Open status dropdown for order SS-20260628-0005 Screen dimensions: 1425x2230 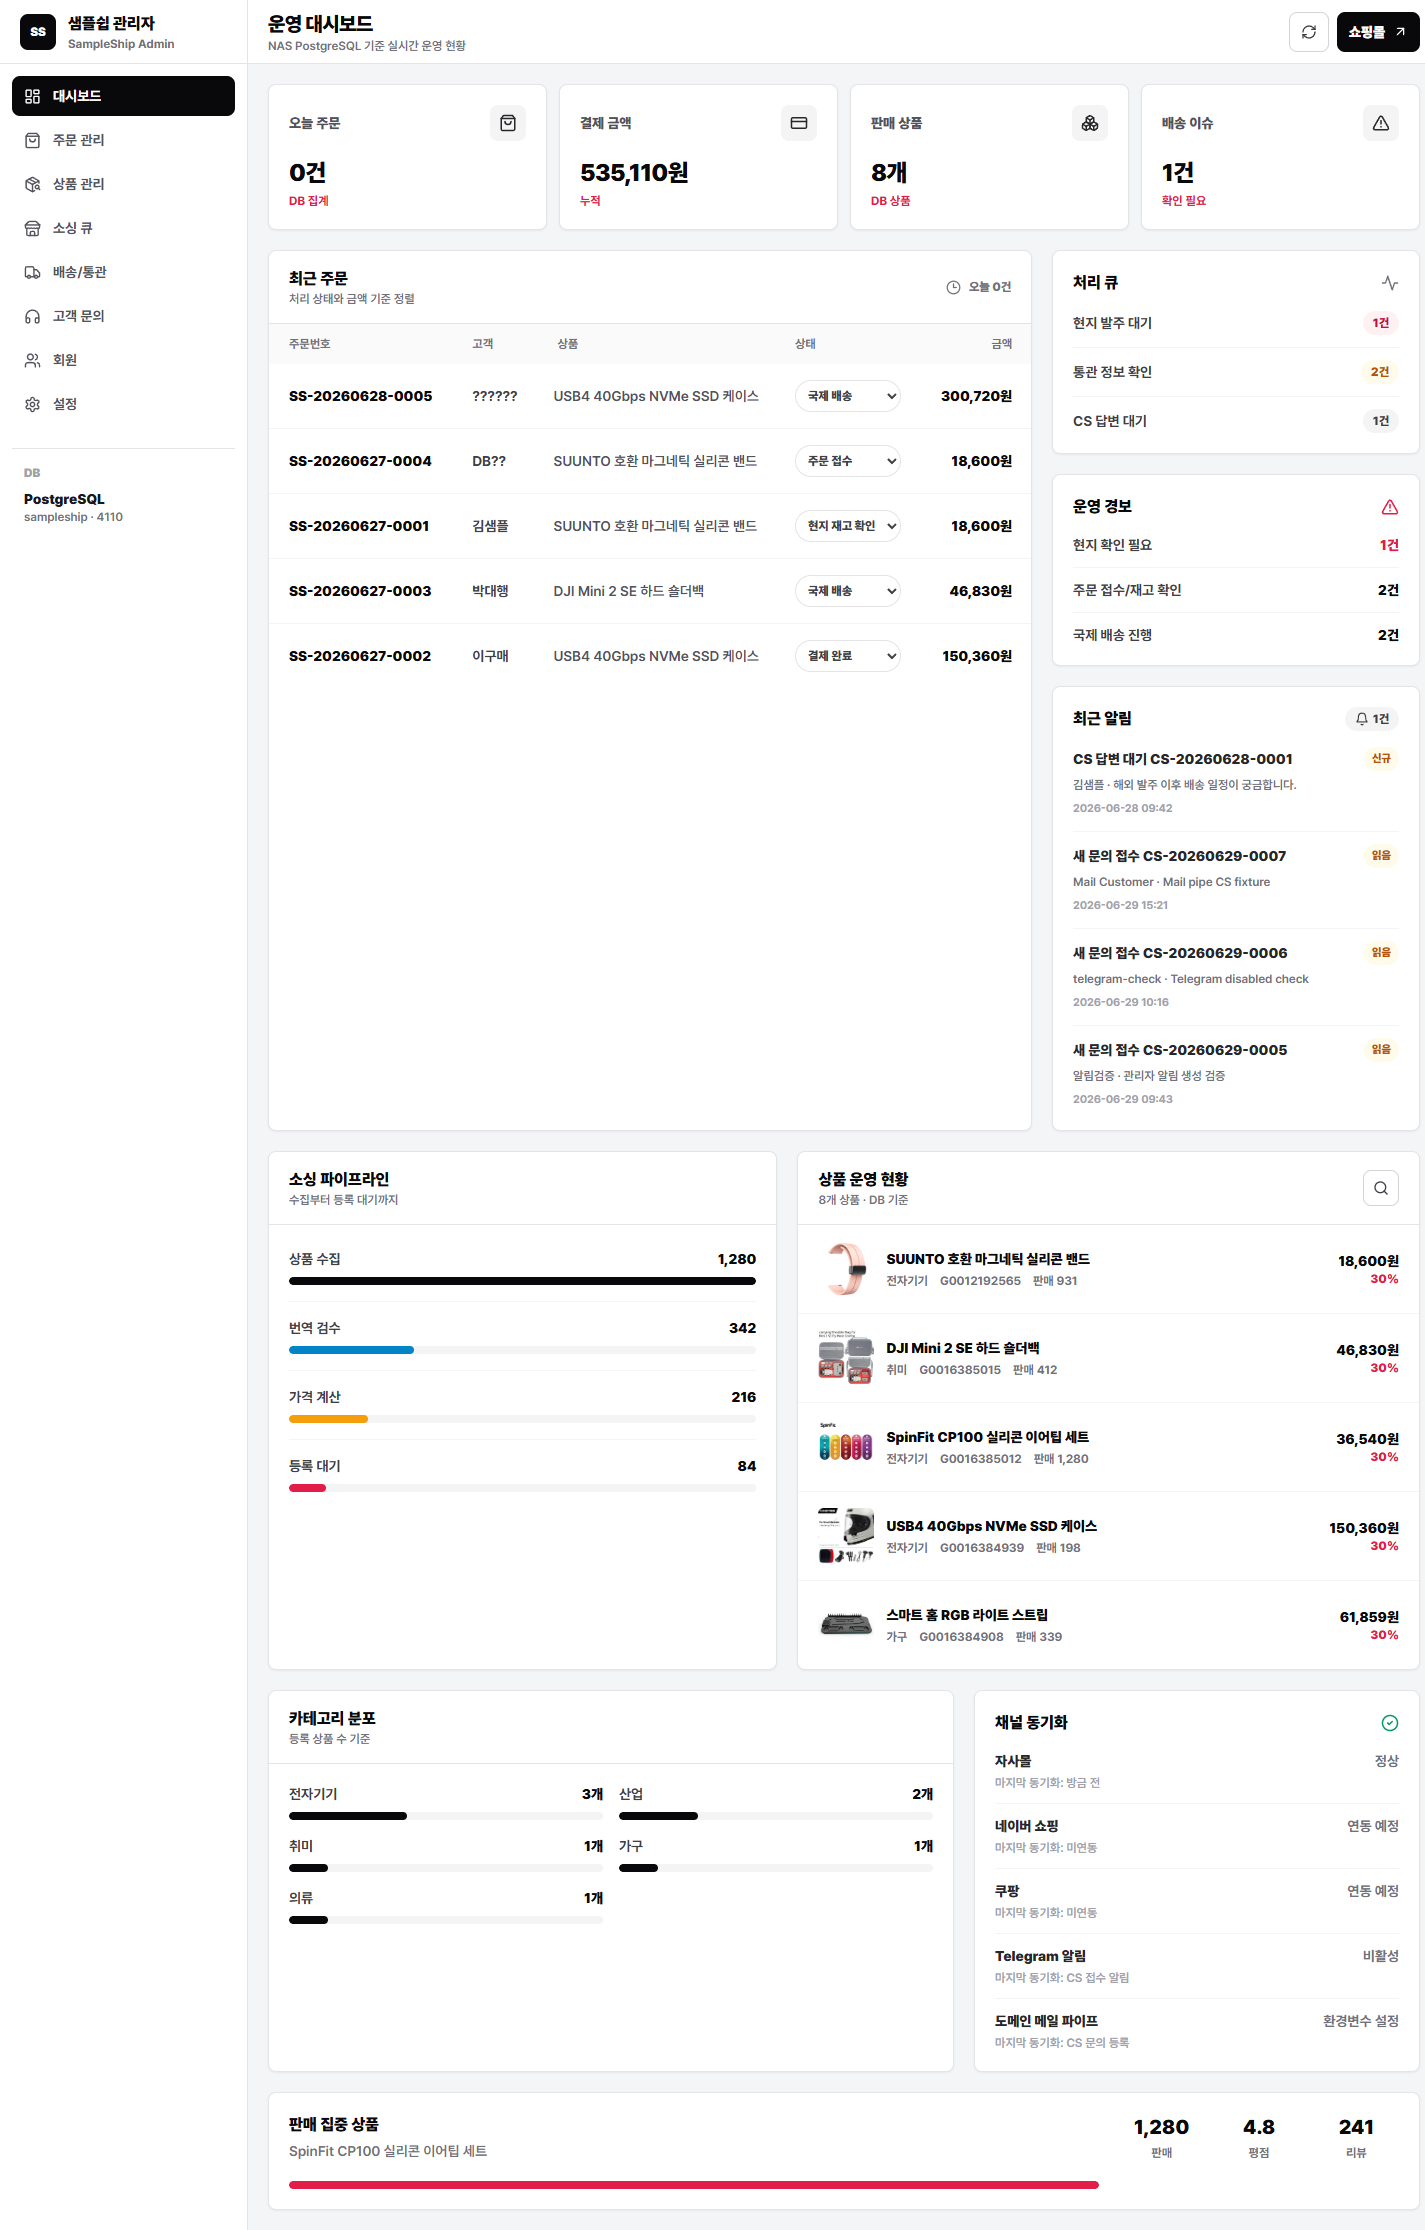(848, 396)
